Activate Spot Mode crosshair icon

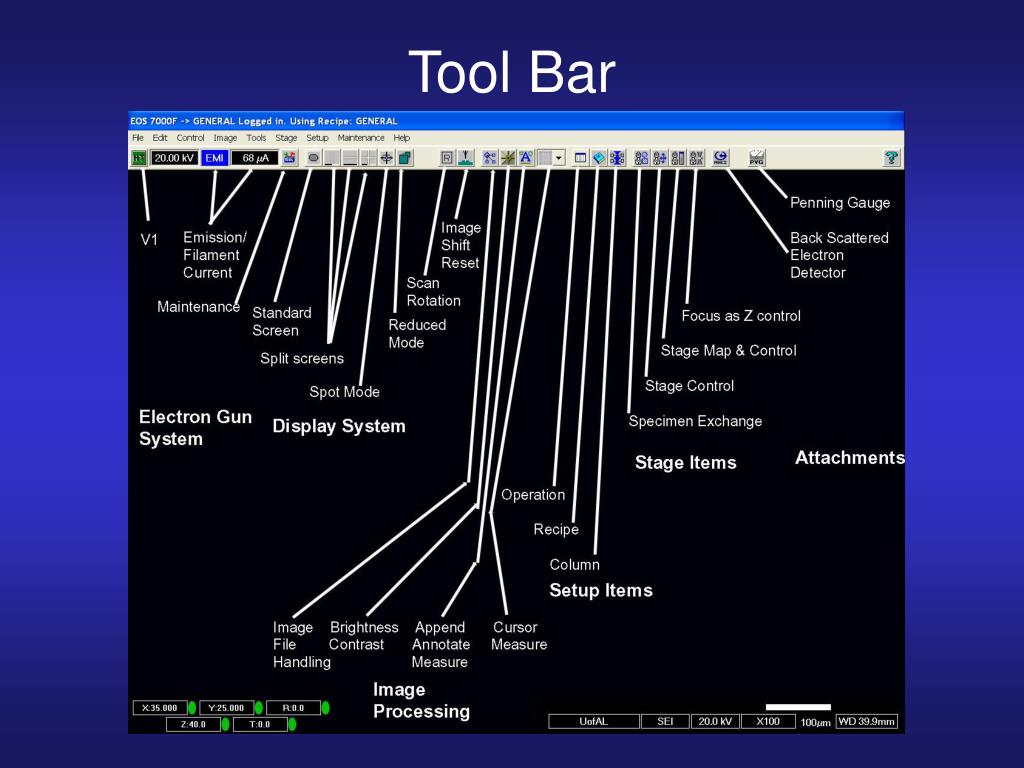[x=387, y=158]
